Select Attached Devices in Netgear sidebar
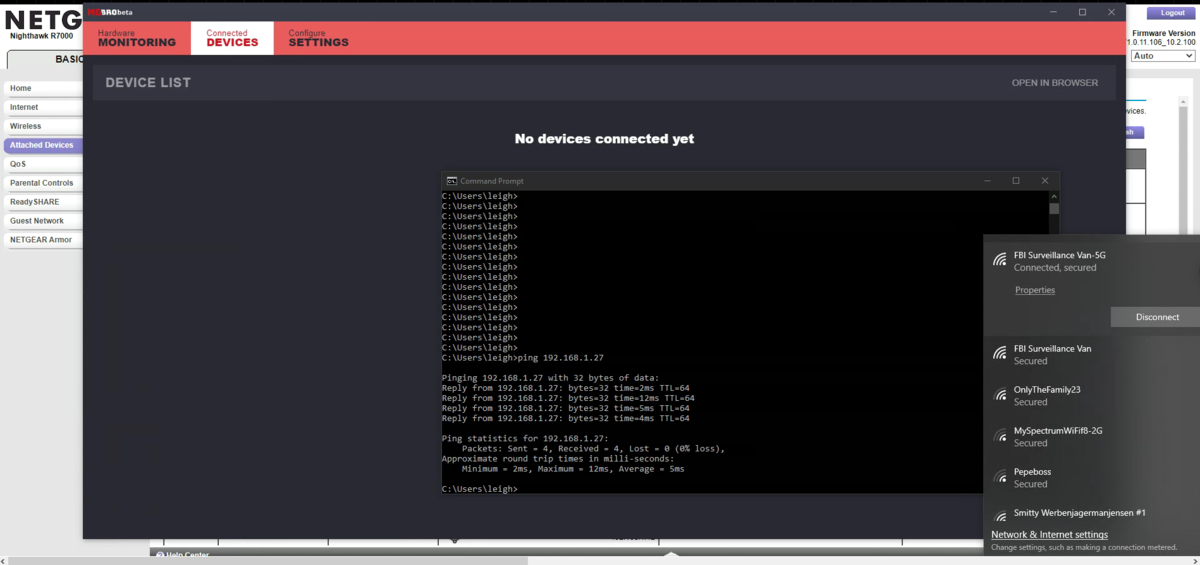Screen dimensions: 1200x565 (x=44, y=145)
